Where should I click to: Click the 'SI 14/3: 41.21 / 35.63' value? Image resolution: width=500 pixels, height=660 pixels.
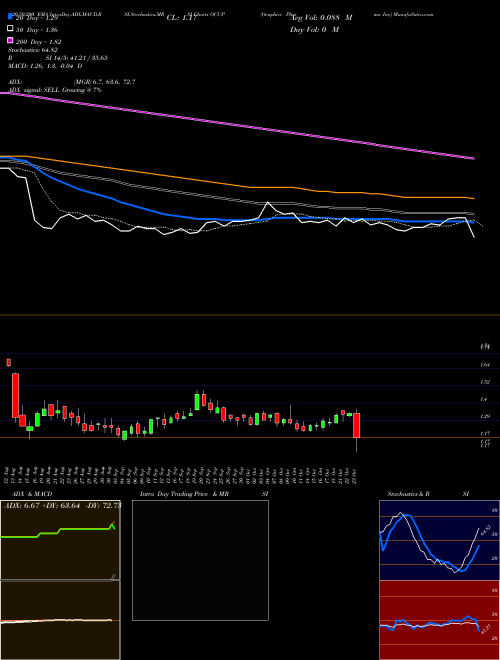click(x=77, y=58)
